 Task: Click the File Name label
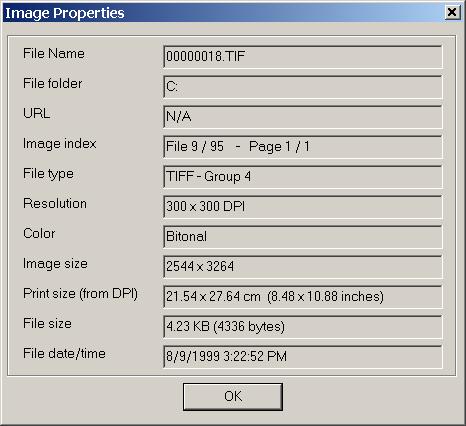pyautogui.click(x=54, y=54)
